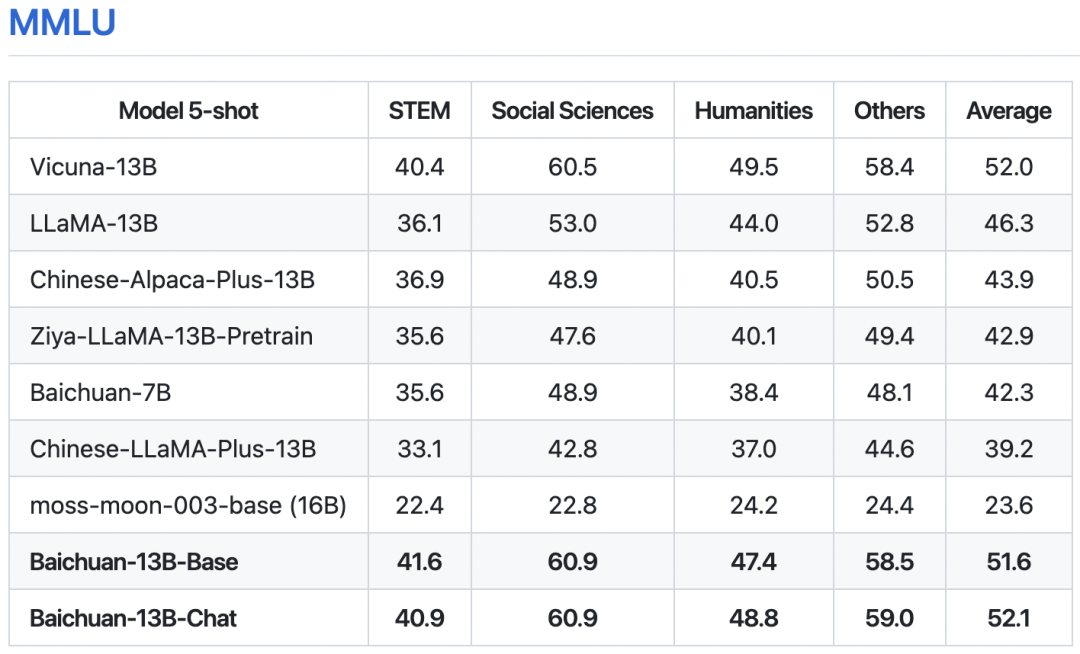Click the LLaMA-13B model name cell
The height and width of the screenshot is (654, 1080).
click(94, 223)
